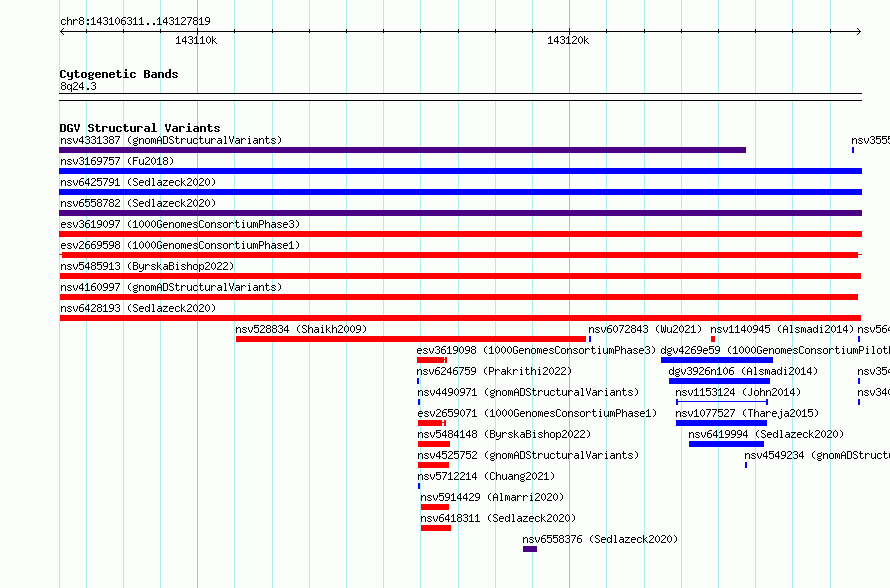
Task: Open dgv4269e59 1000GenomesConsortiumPilot label
Action: tap(775, 350)
